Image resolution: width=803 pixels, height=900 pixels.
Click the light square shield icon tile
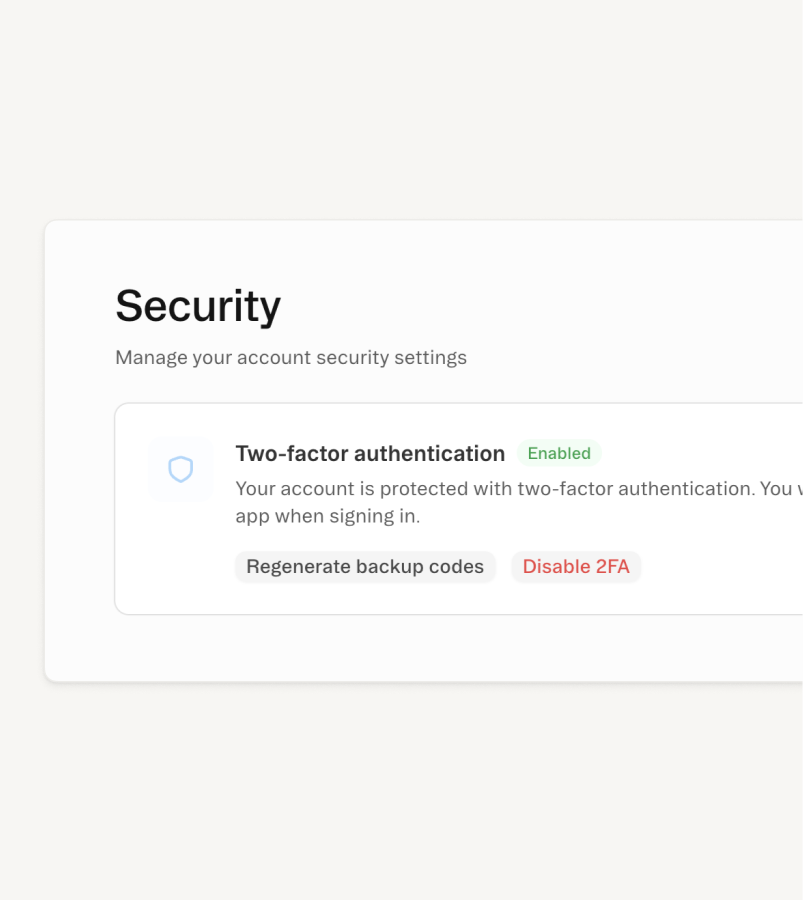(x=180, y=468)
